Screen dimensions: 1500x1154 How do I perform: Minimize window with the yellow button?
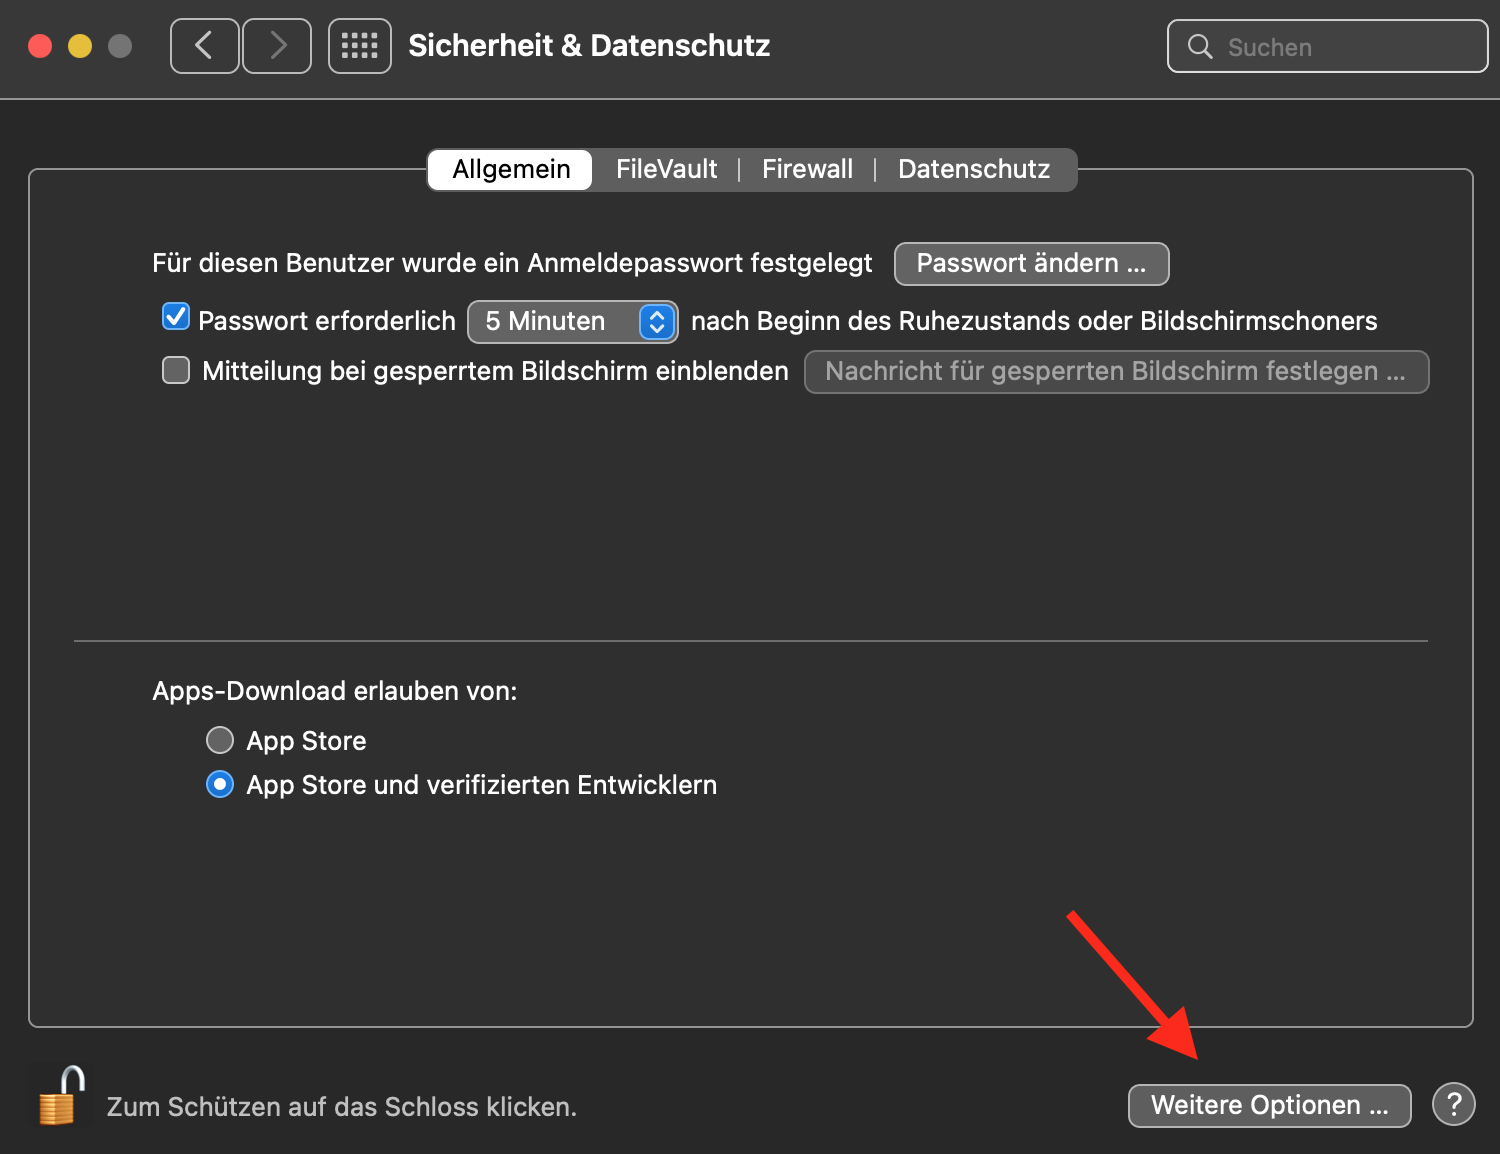(80, 46)
